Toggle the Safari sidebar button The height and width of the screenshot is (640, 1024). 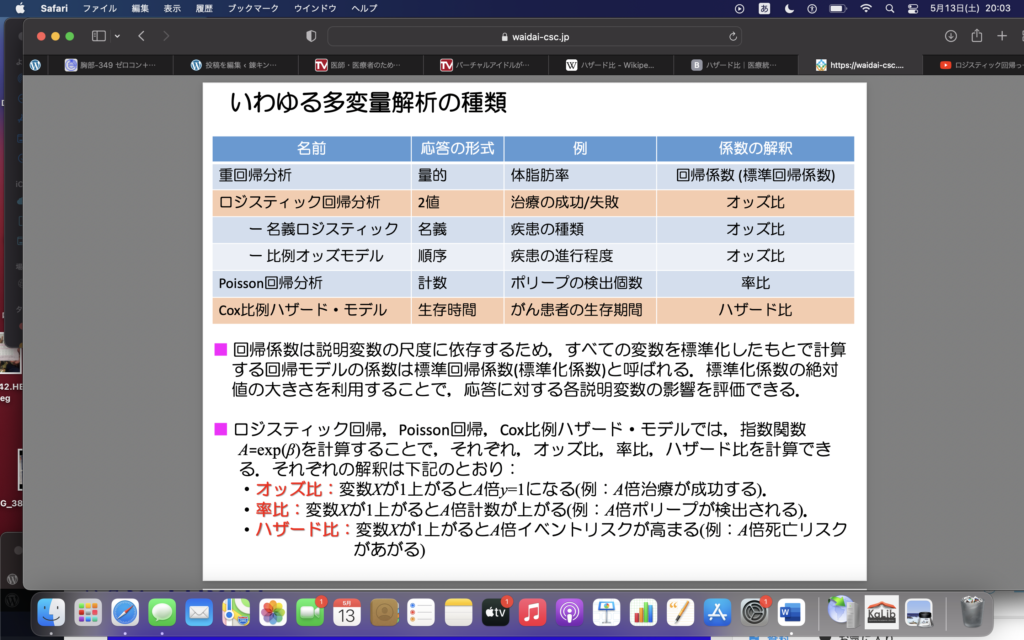[x=98, y=36]
